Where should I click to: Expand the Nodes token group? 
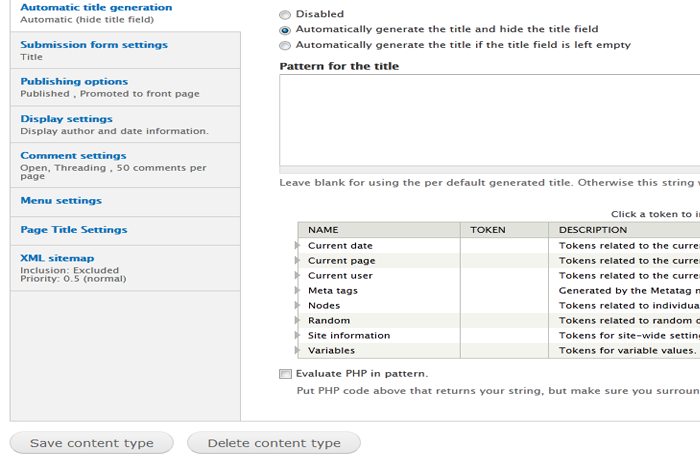click(x=297, y=305)
